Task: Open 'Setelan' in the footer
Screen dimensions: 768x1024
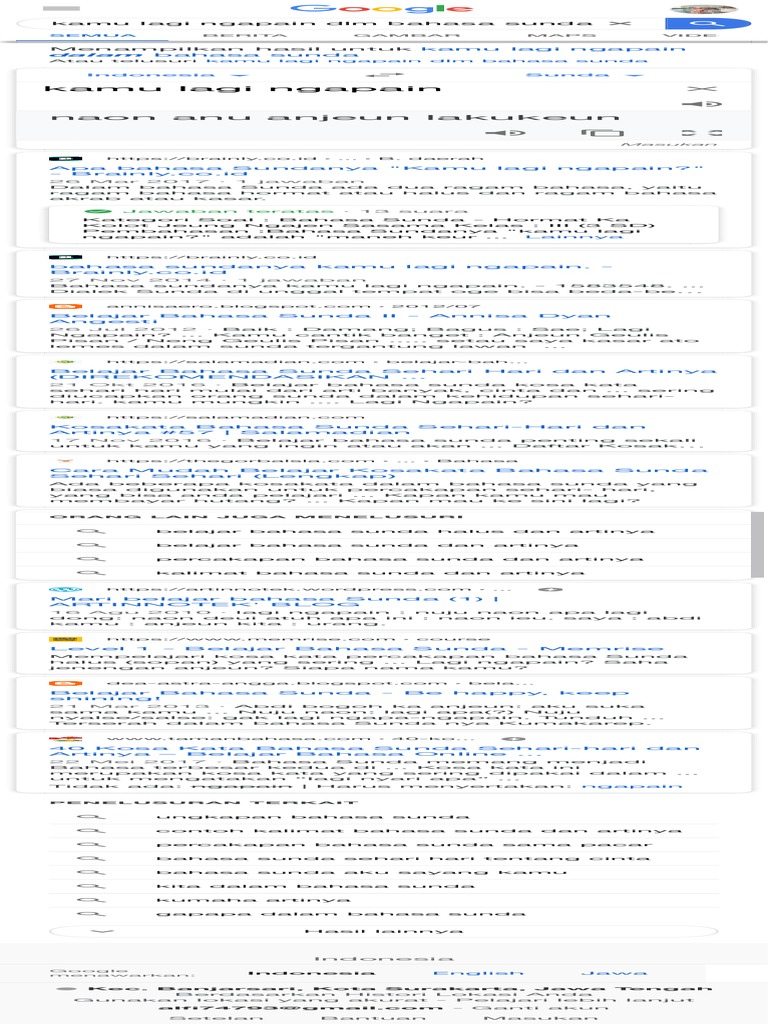Action: pos(218,1018)
